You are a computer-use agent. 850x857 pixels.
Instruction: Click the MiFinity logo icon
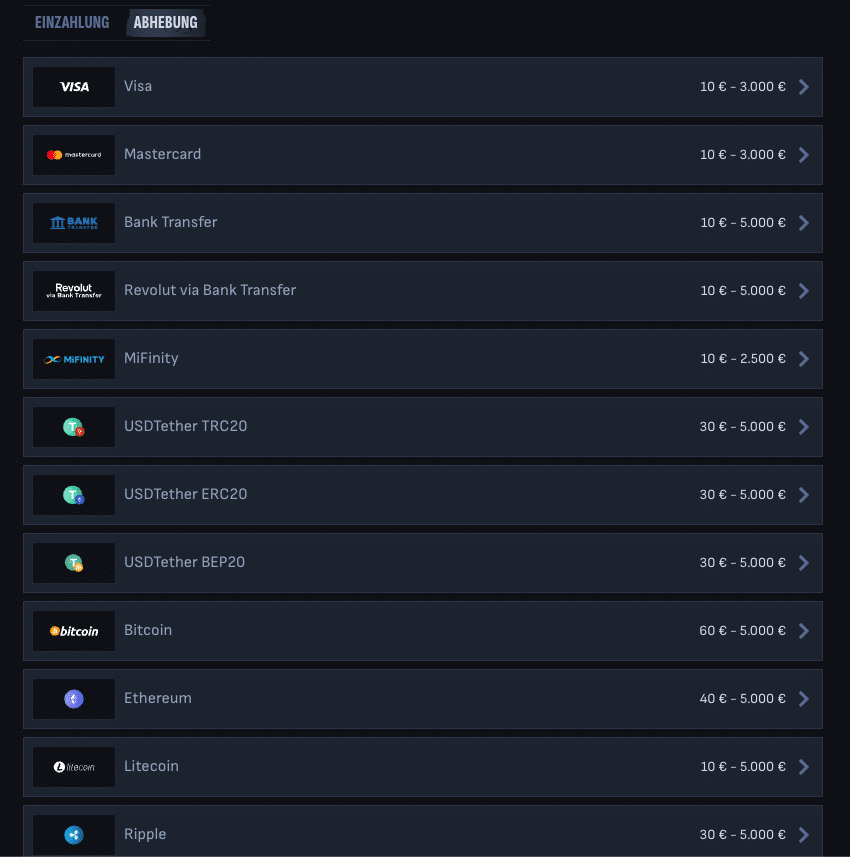point(74,359)
